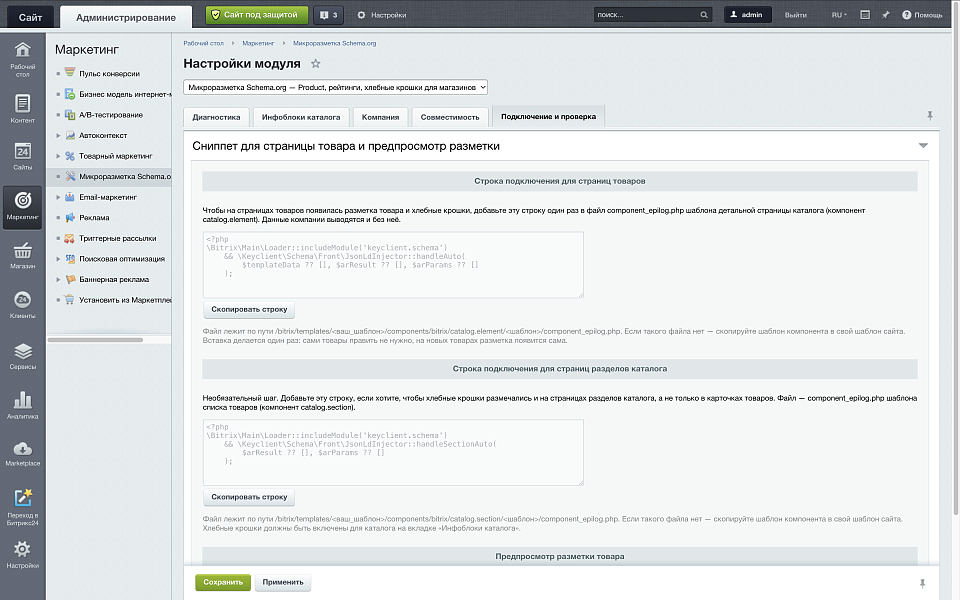Click Выйти logout link
960x600 pixels.
pyautogui.click(x=795, y=15)
